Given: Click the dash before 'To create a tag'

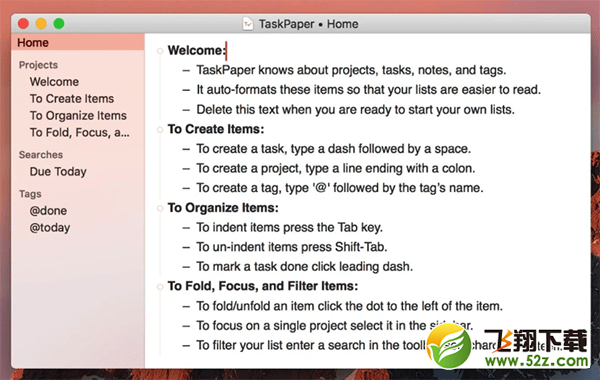Looking at the screenshot, I should click(x=186, y=188).
